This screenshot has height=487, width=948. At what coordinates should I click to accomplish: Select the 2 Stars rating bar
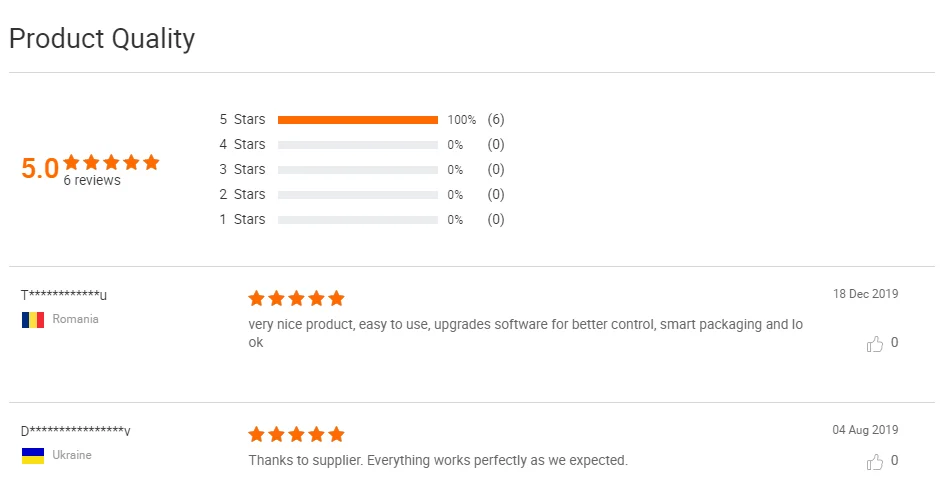[x=357, y=195]
